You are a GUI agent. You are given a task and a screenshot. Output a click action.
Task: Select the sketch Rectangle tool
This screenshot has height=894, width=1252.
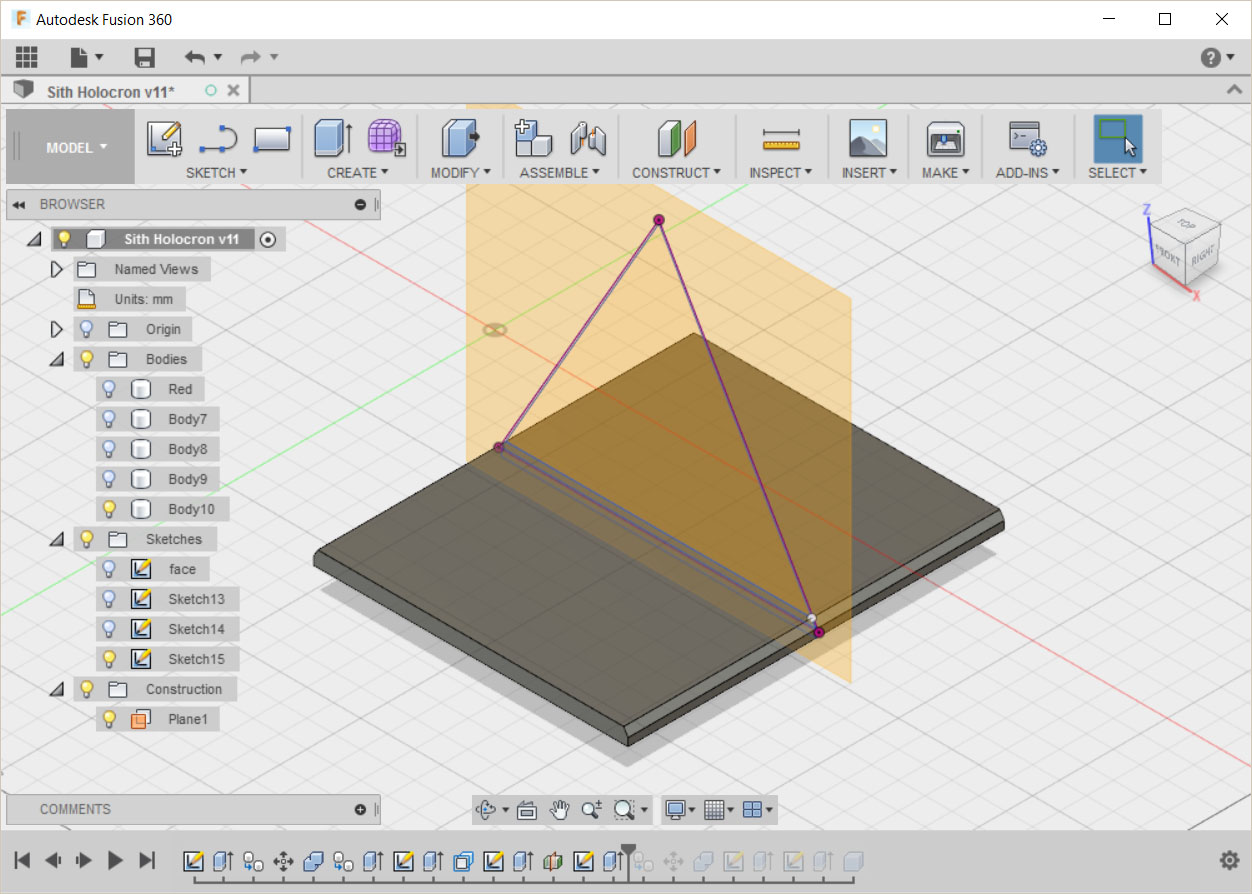(x=272, y=139)
